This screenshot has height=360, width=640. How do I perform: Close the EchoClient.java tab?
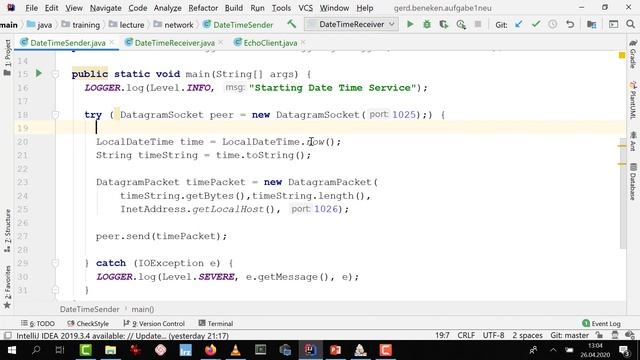(303, 42)
